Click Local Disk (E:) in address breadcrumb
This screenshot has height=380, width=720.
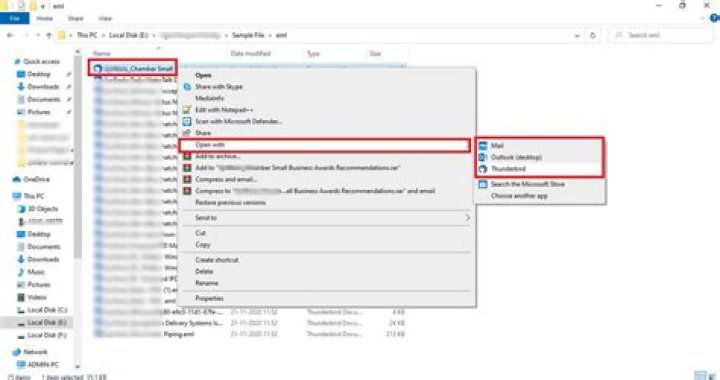point(129,35)
